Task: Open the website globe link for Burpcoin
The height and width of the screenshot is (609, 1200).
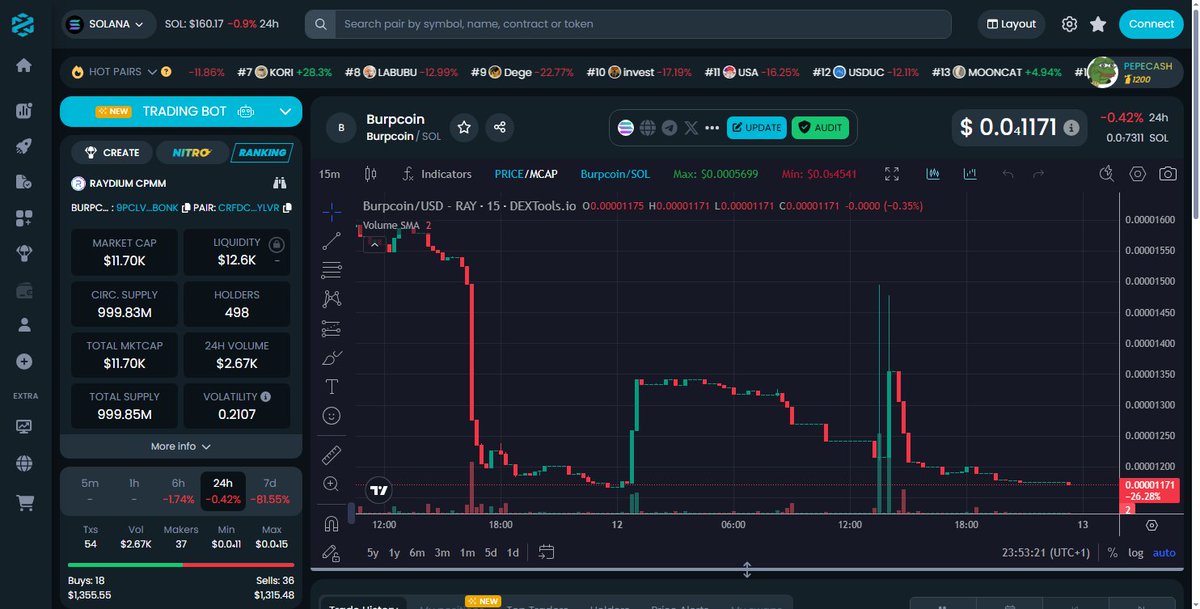Action: (x=648, y=128)
